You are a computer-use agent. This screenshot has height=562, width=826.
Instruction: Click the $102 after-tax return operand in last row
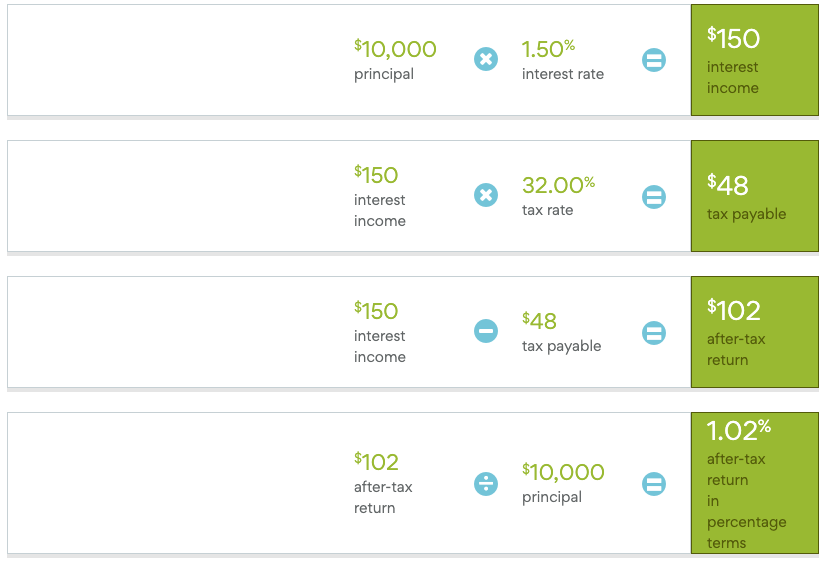click(377, 462)
